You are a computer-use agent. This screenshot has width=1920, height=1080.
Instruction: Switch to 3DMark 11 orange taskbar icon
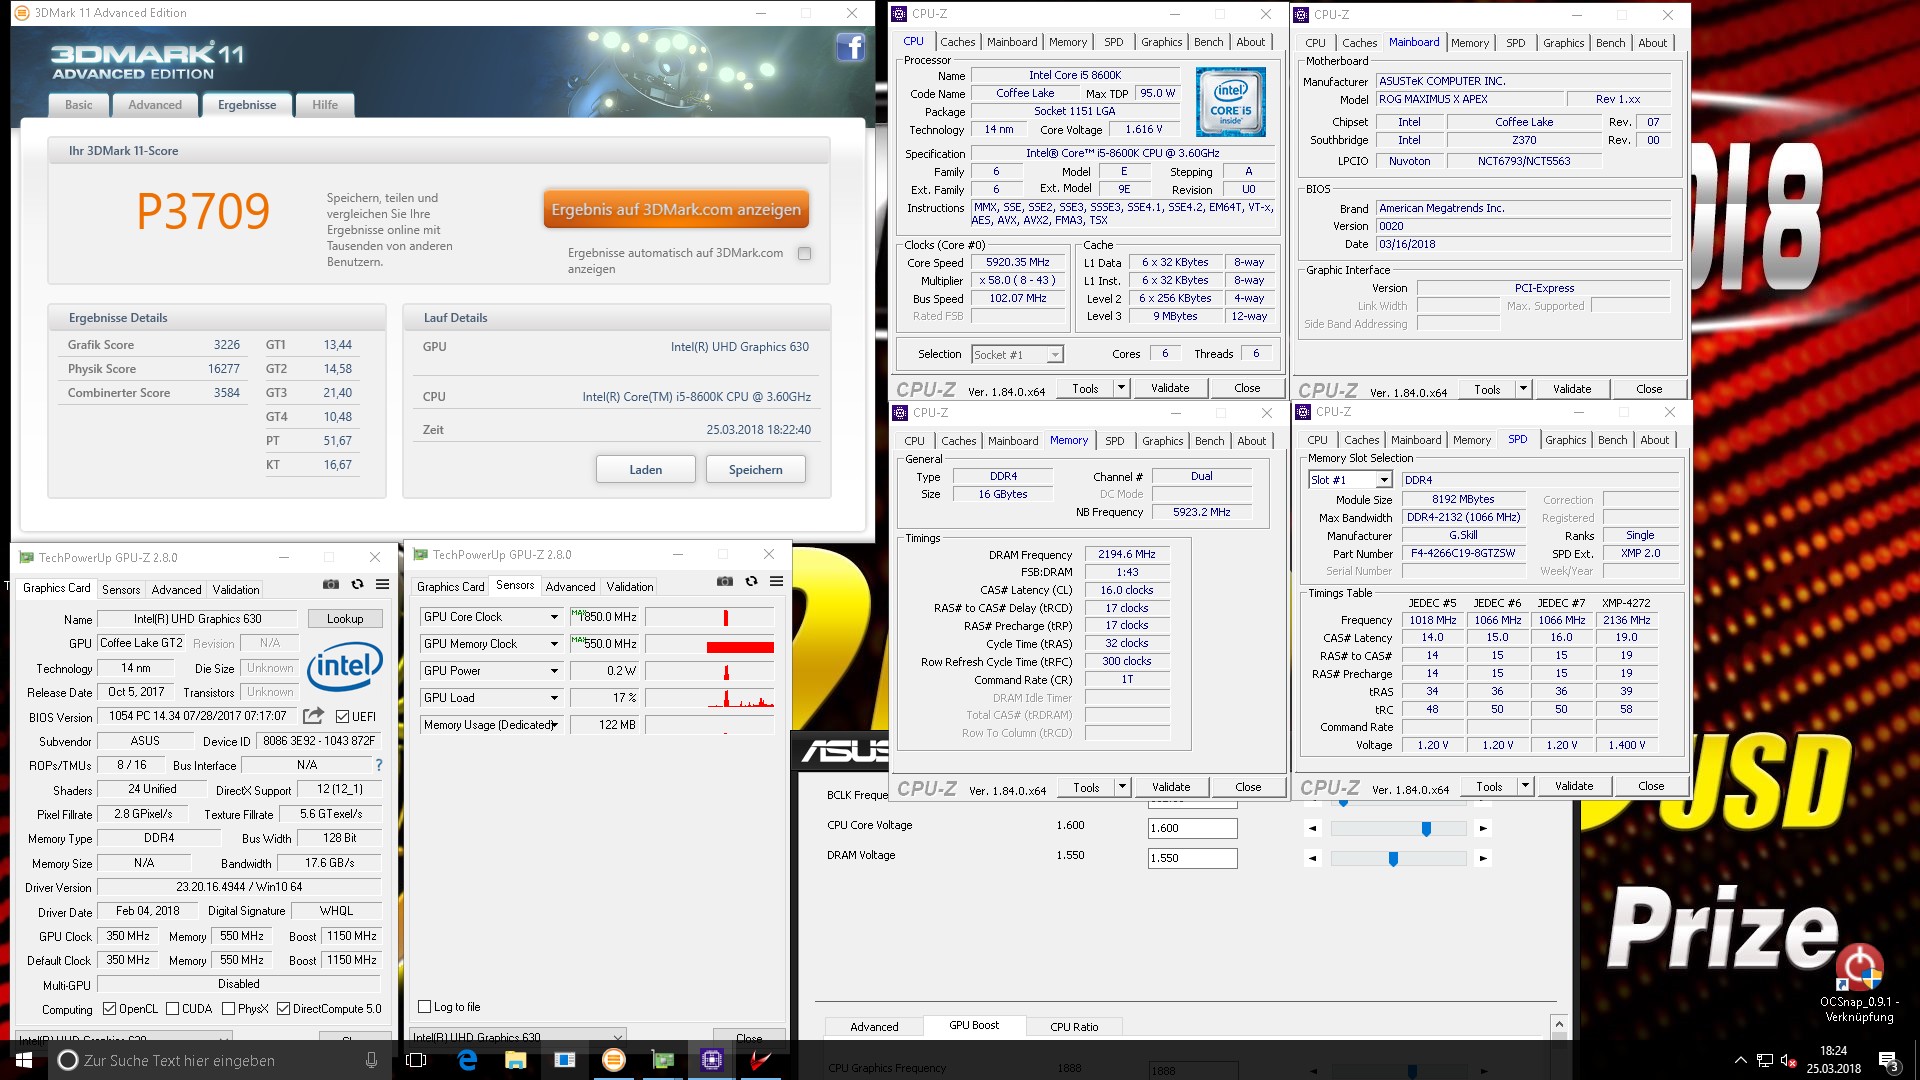pyautogui.click(x=613, y=1060)
